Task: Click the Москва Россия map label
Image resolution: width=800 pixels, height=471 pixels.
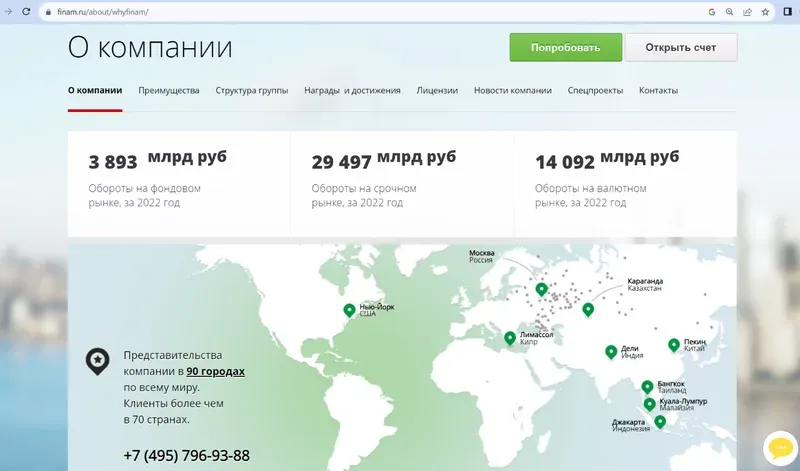Action: pyautogui.click(x=482, y=256)
